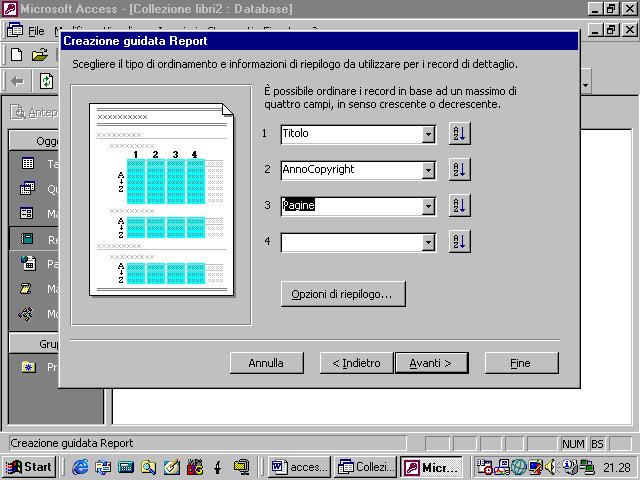The height and width of the screenshot is (480, 640).
Task: Click the Gruppi header in database window
Action: tap(34, 344)
